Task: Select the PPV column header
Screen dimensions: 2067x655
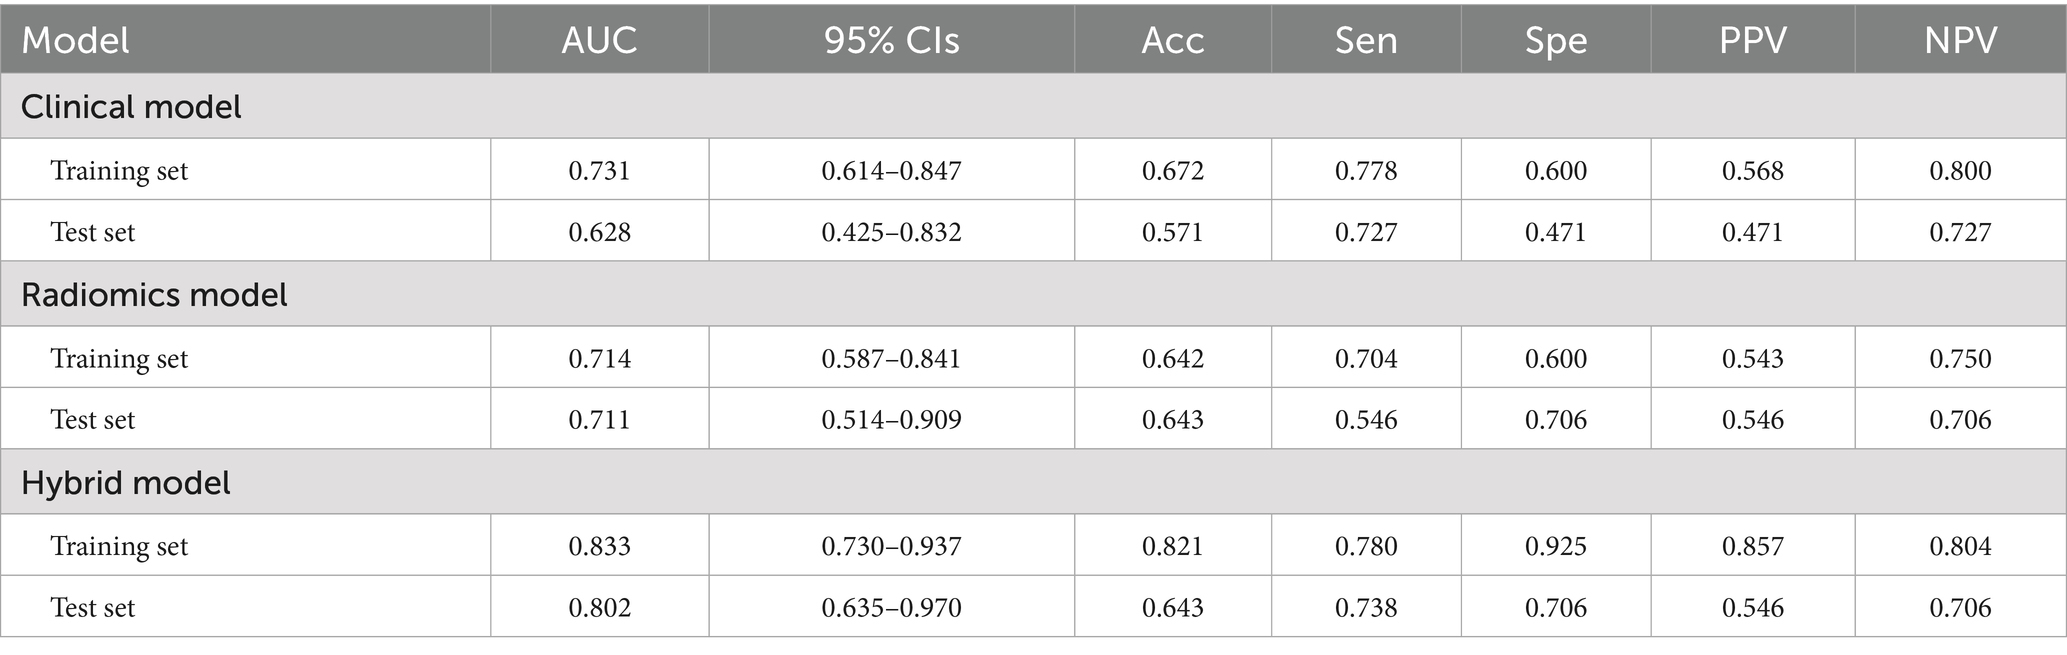Action: pyautogui.click(x=1752, y=40)
